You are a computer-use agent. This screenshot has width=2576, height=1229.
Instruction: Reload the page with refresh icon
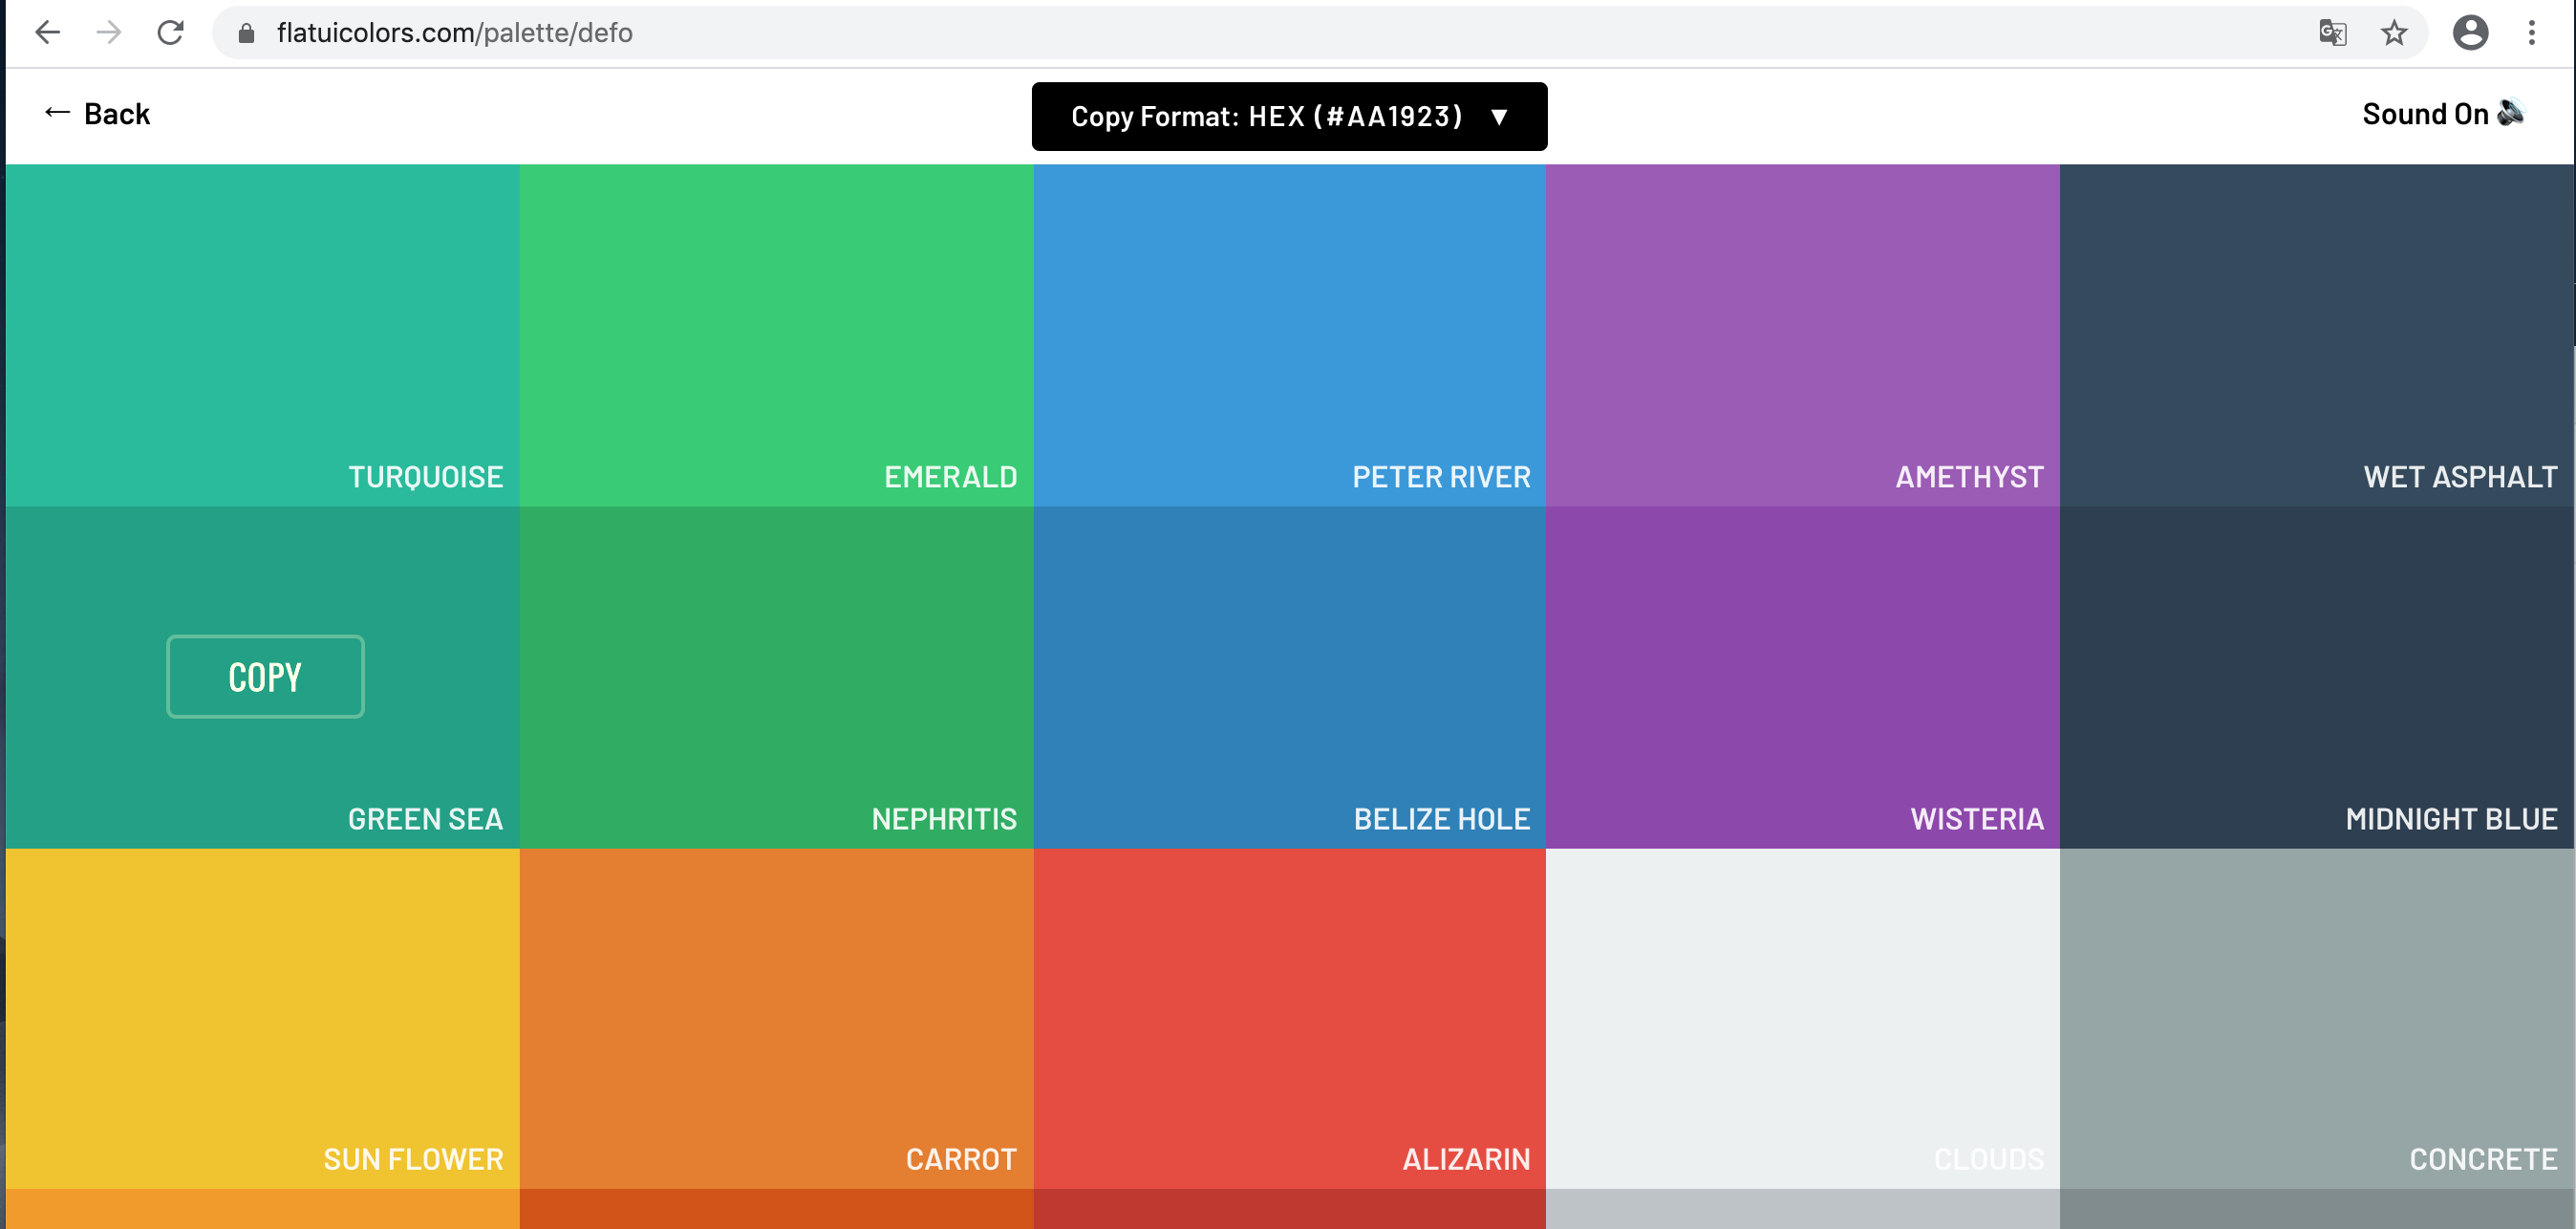(171, 33)
